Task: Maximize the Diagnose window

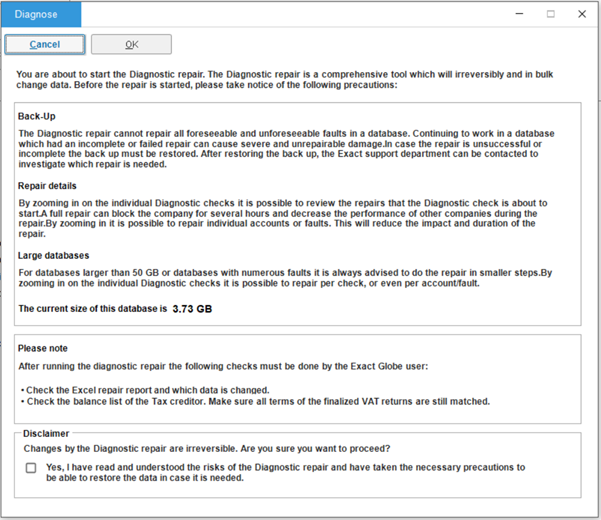Action: (x=550, y=14)
